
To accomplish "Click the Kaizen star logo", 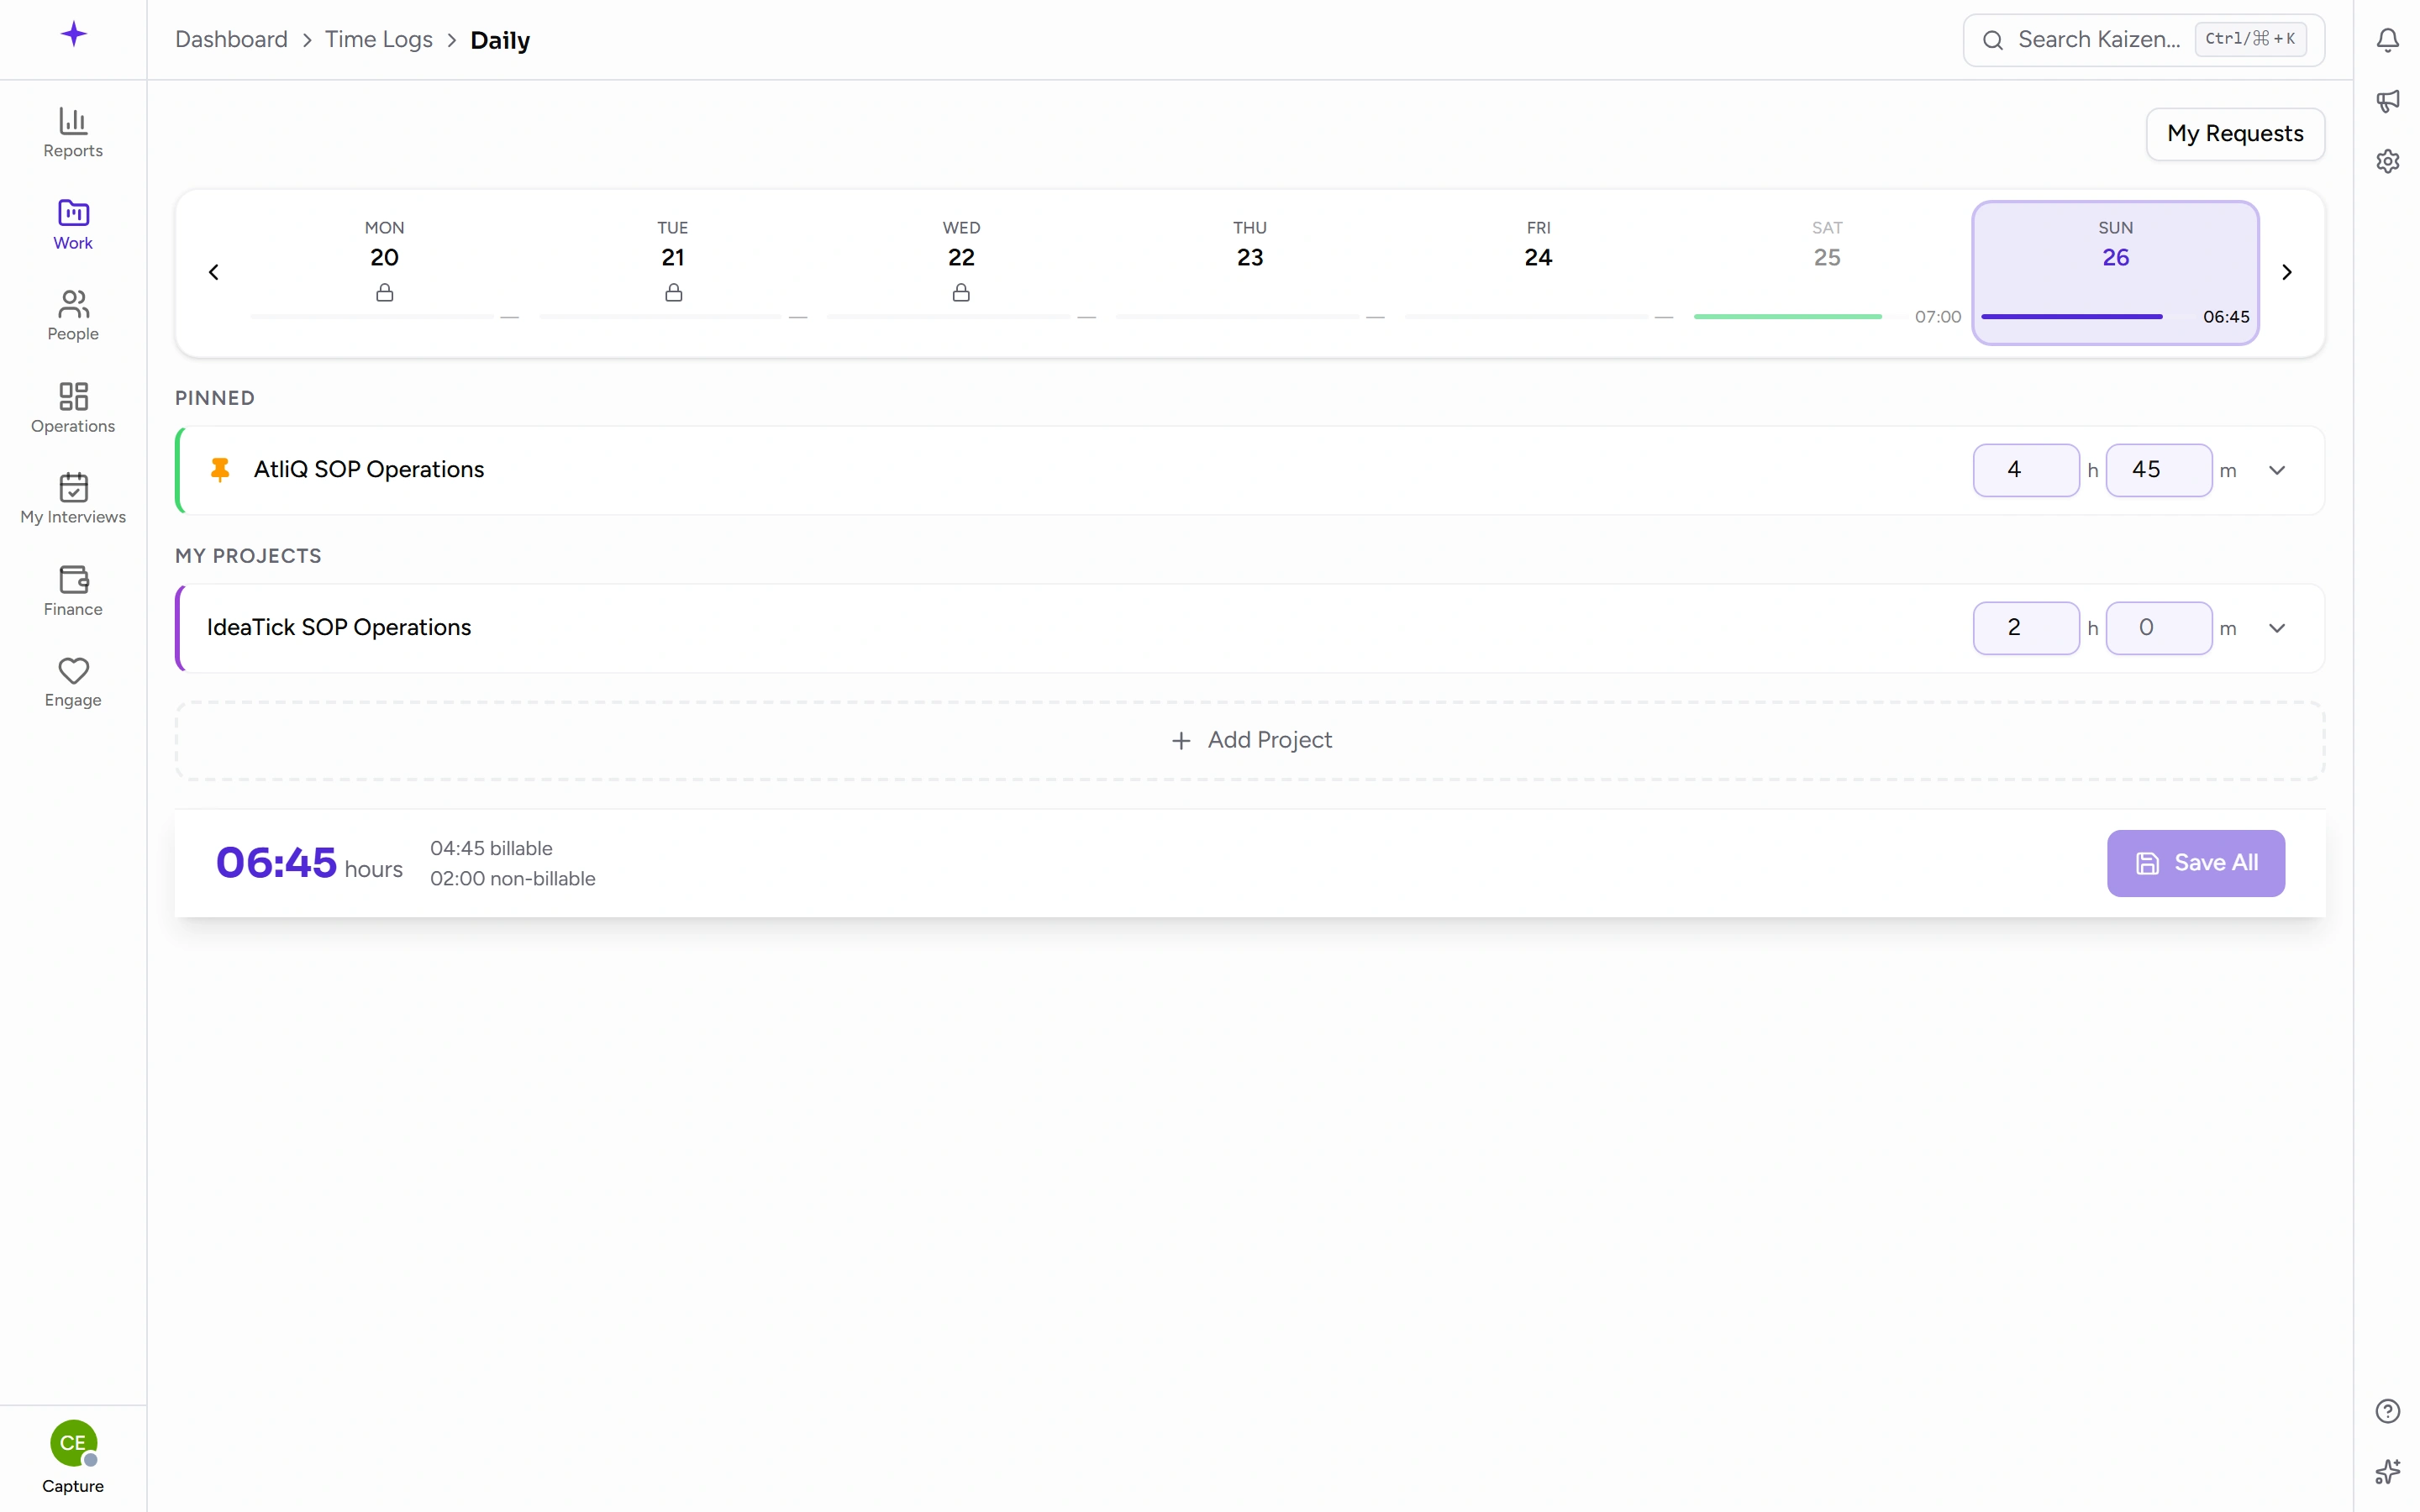I will tap(73, 34).
